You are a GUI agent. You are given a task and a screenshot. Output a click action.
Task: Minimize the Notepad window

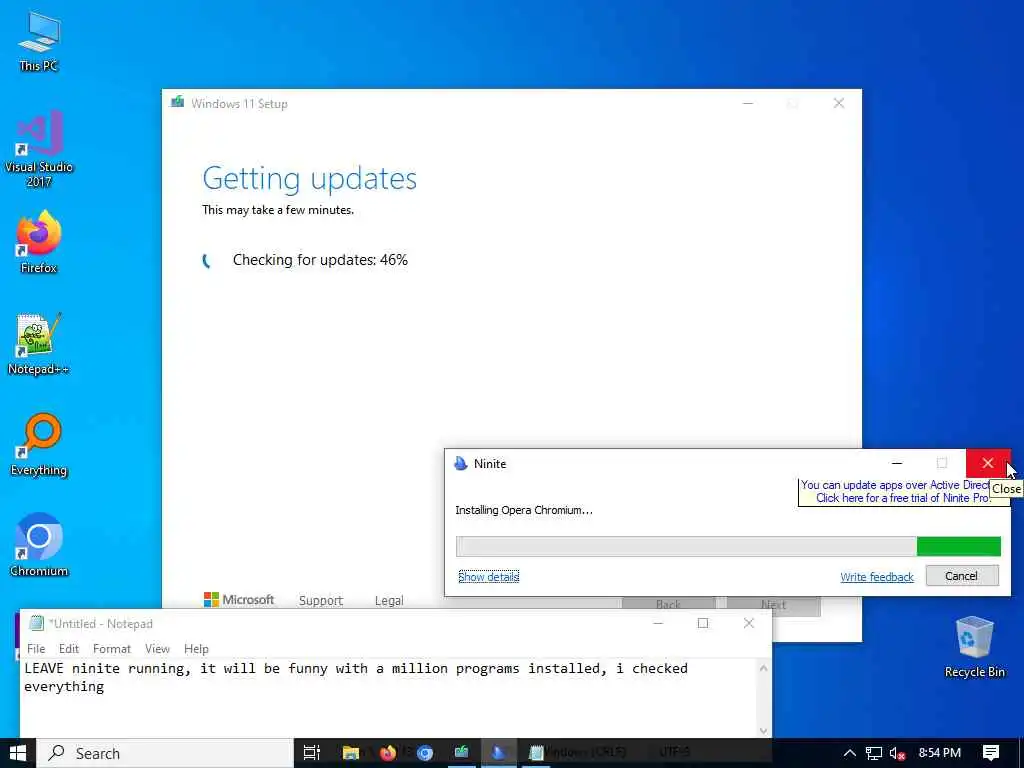658,623
